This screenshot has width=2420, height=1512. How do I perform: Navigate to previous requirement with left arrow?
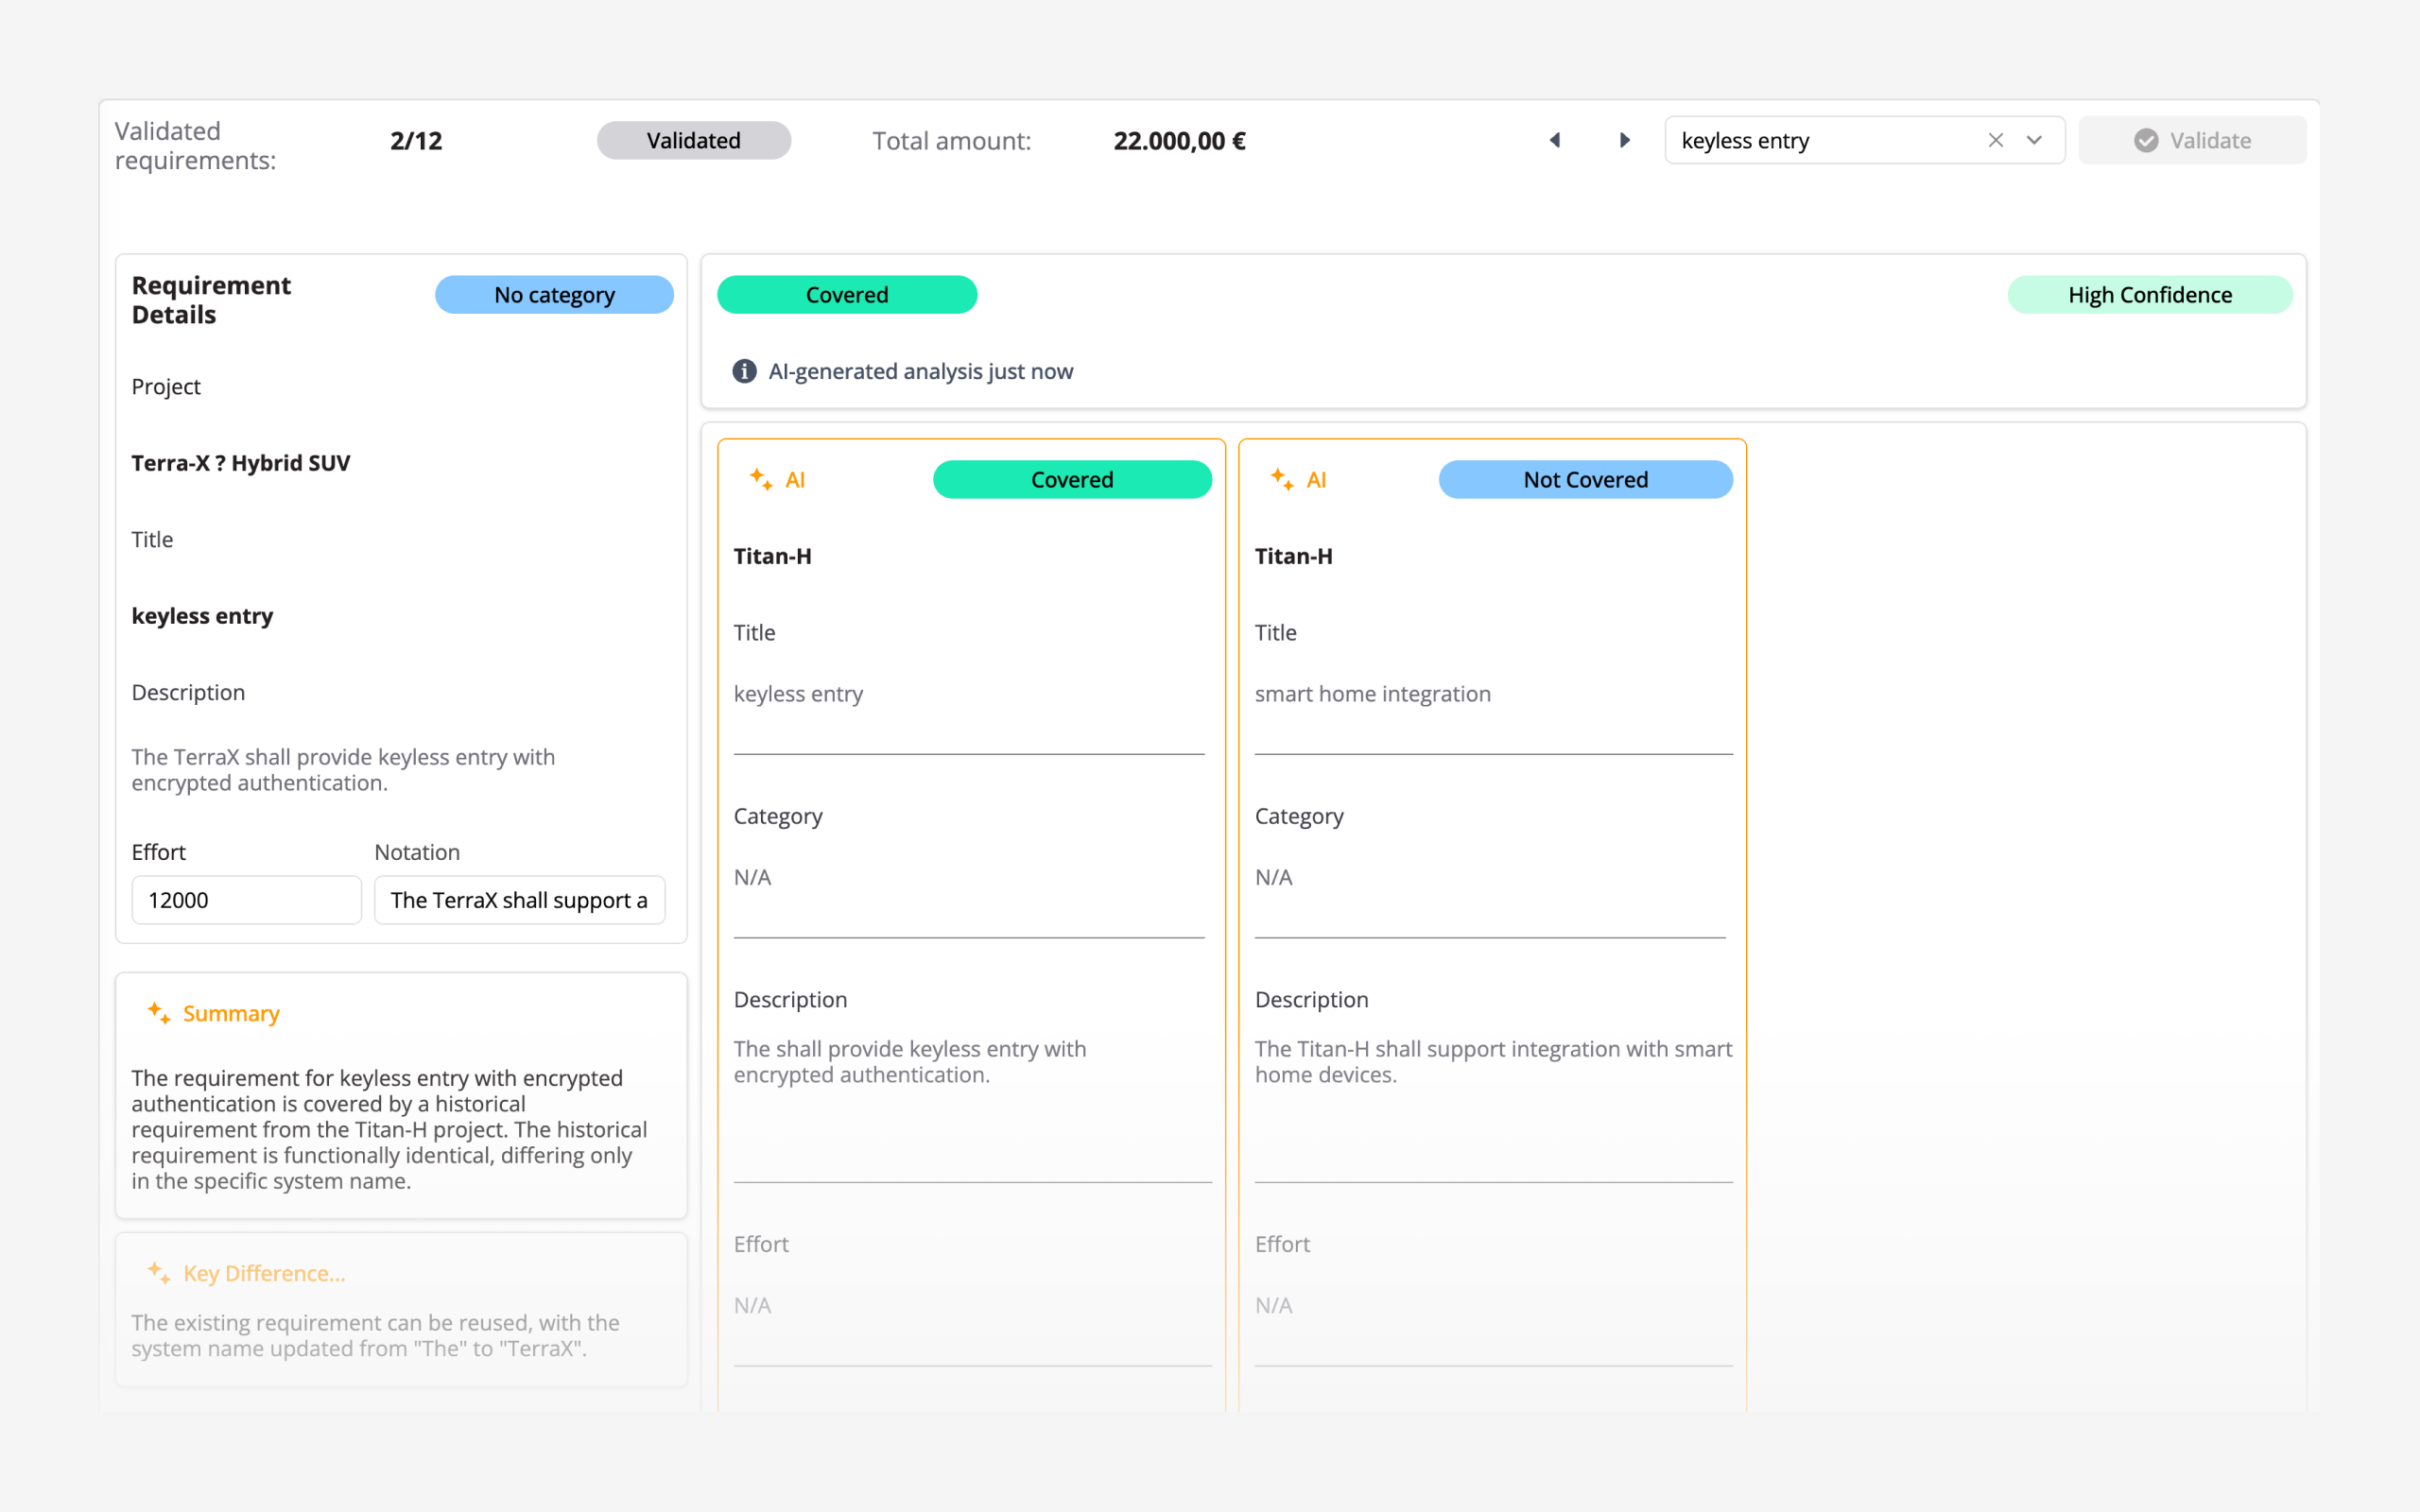[x=1556, y=140]
